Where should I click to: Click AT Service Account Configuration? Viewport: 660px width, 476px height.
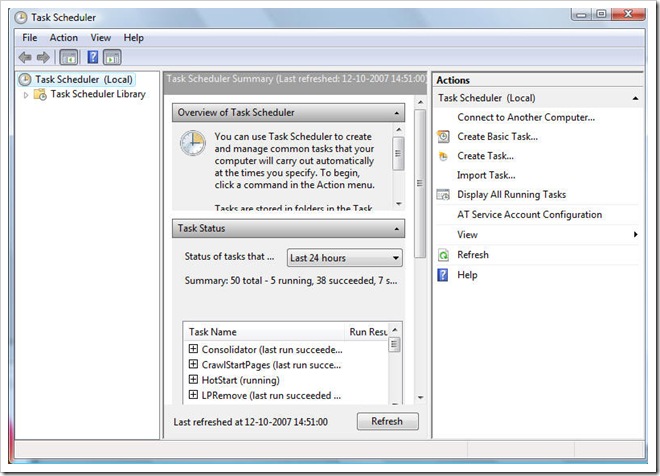530,215
